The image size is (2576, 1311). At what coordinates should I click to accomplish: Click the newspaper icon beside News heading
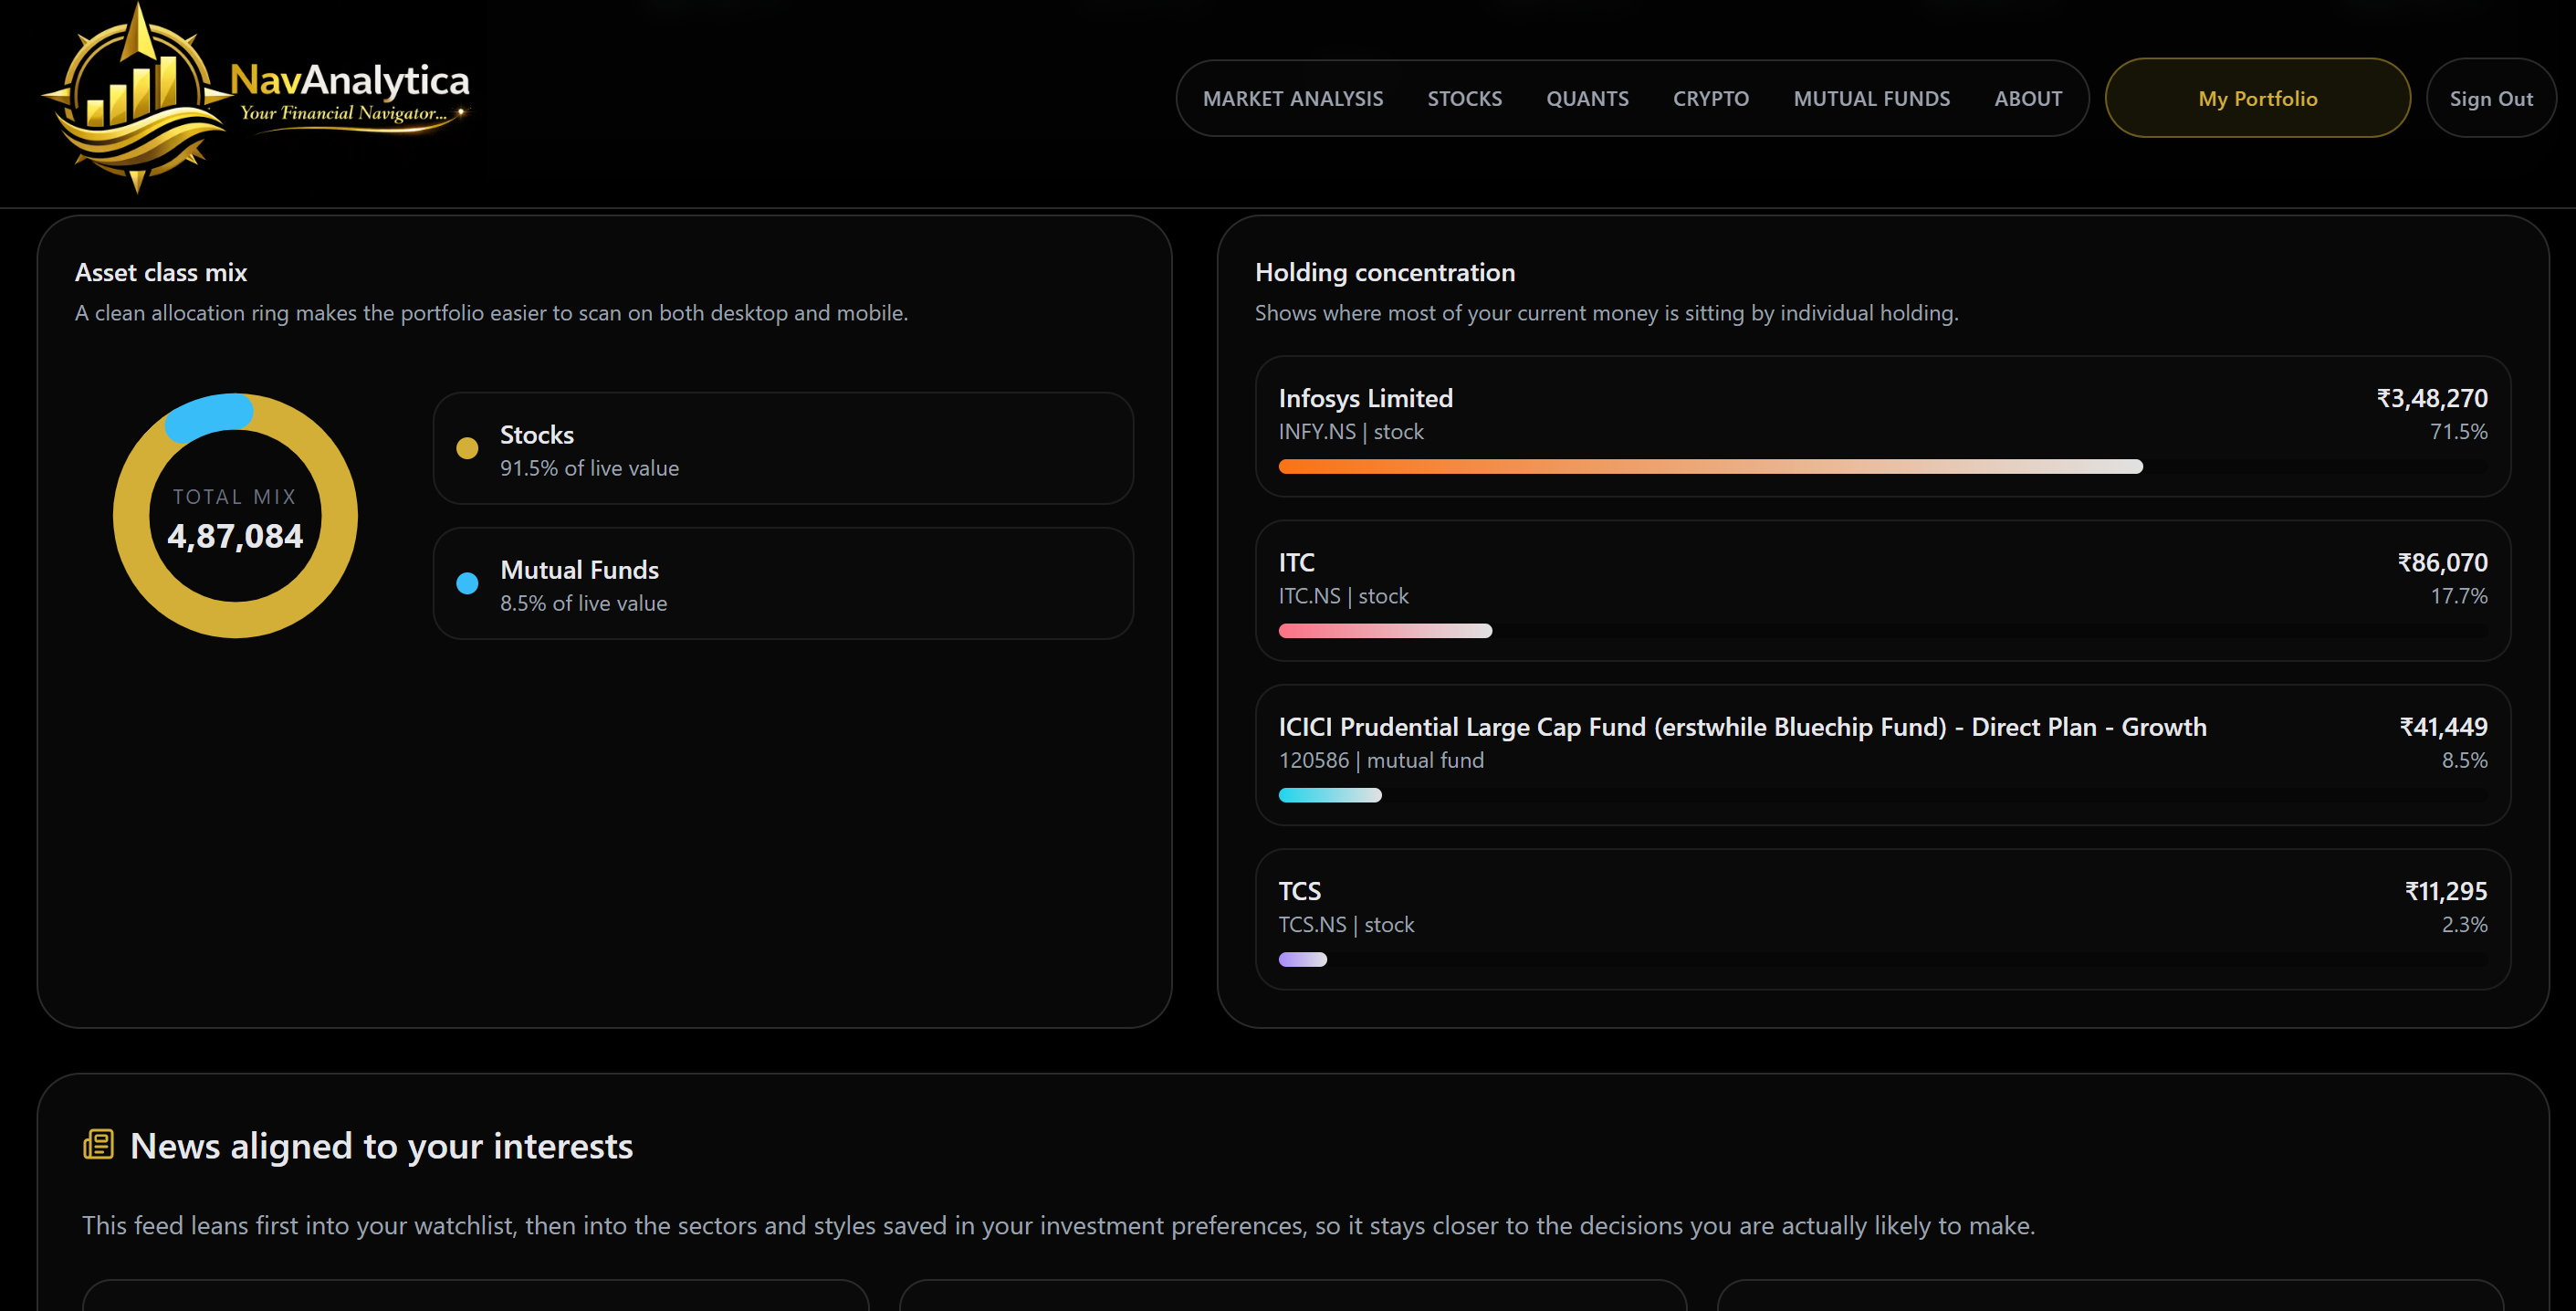pos(98,1144)
